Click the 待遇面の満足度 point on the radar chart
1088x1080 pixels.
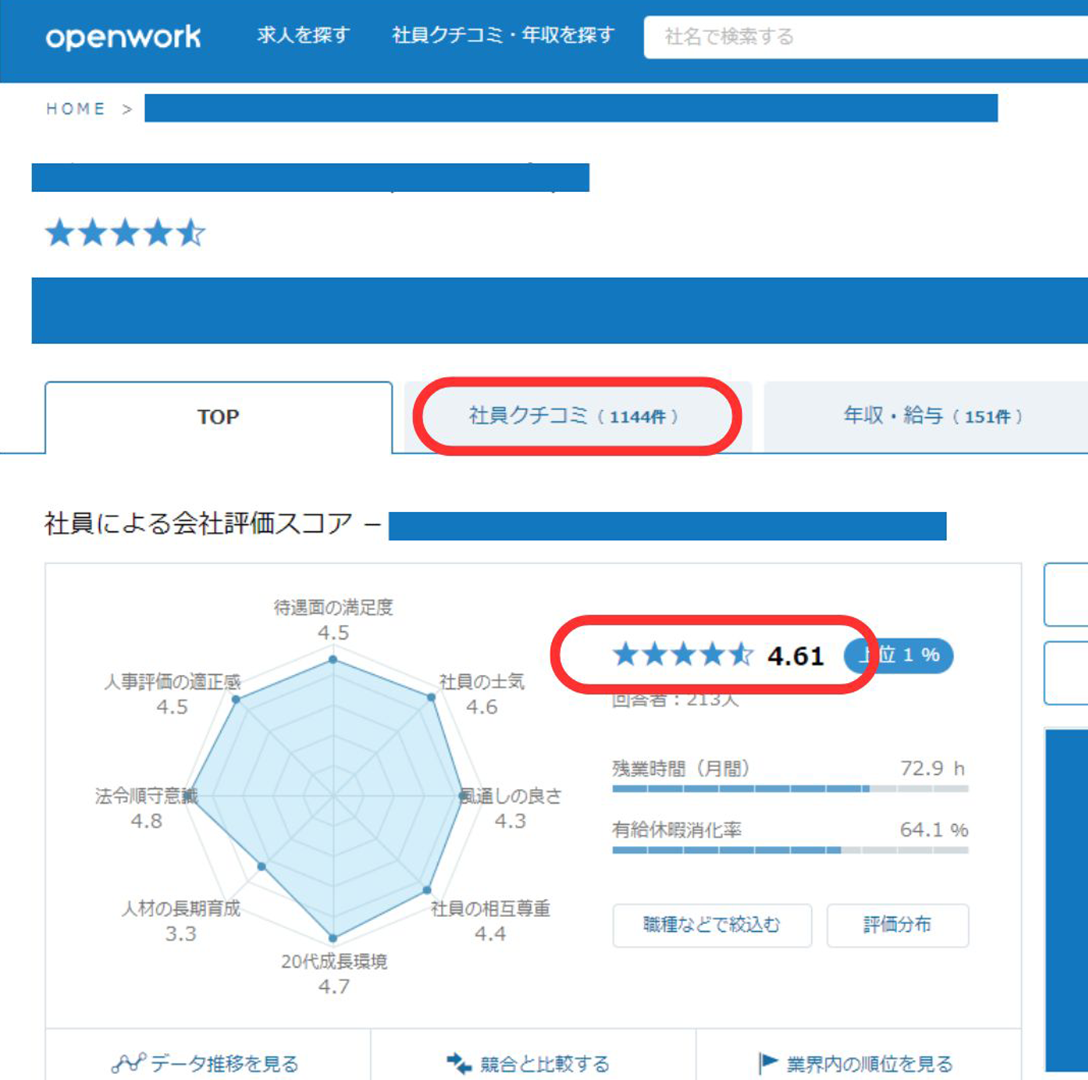[x=333, y=660]
